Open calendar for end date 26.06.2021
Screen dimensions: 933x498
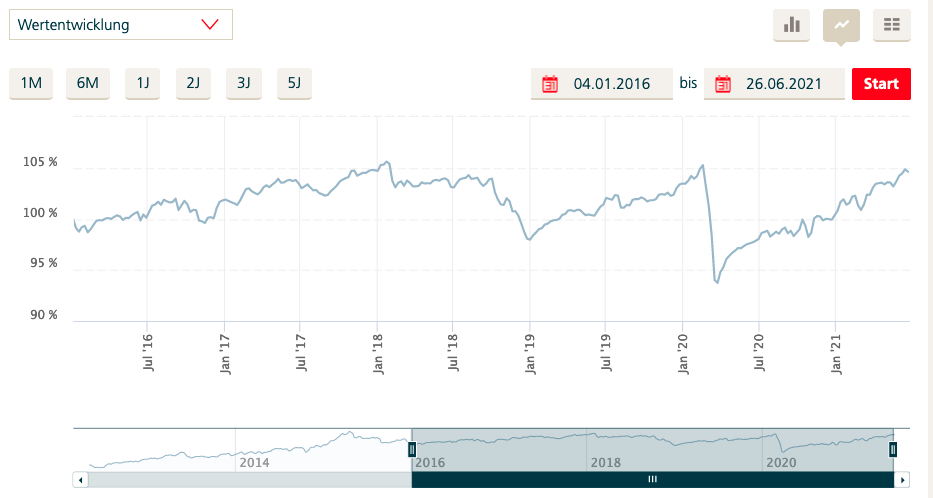(722, 84)
